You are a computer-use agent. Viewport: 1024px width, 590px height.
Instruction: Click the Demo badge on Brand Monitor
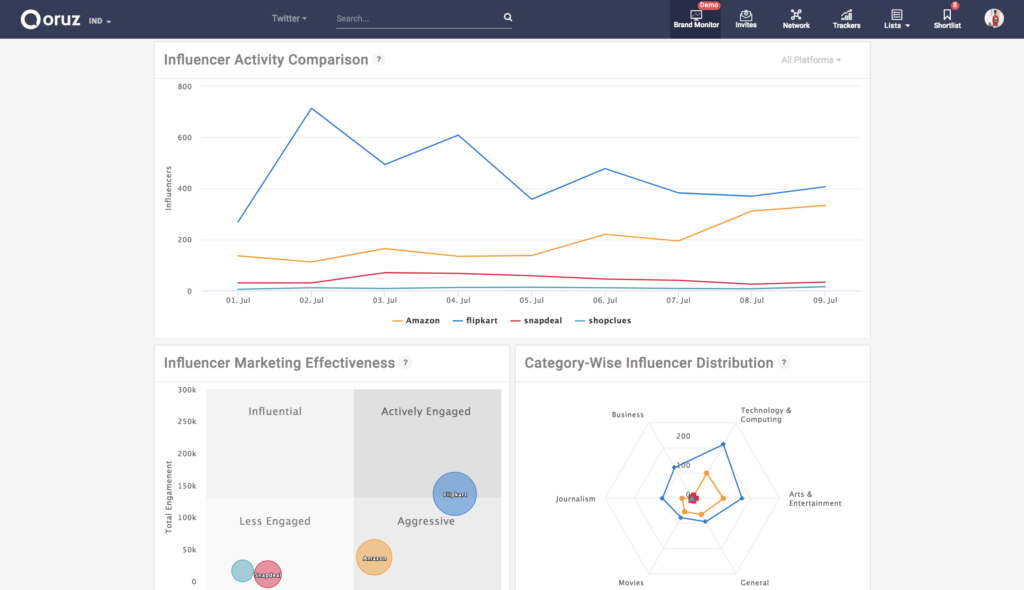point(709,5)
